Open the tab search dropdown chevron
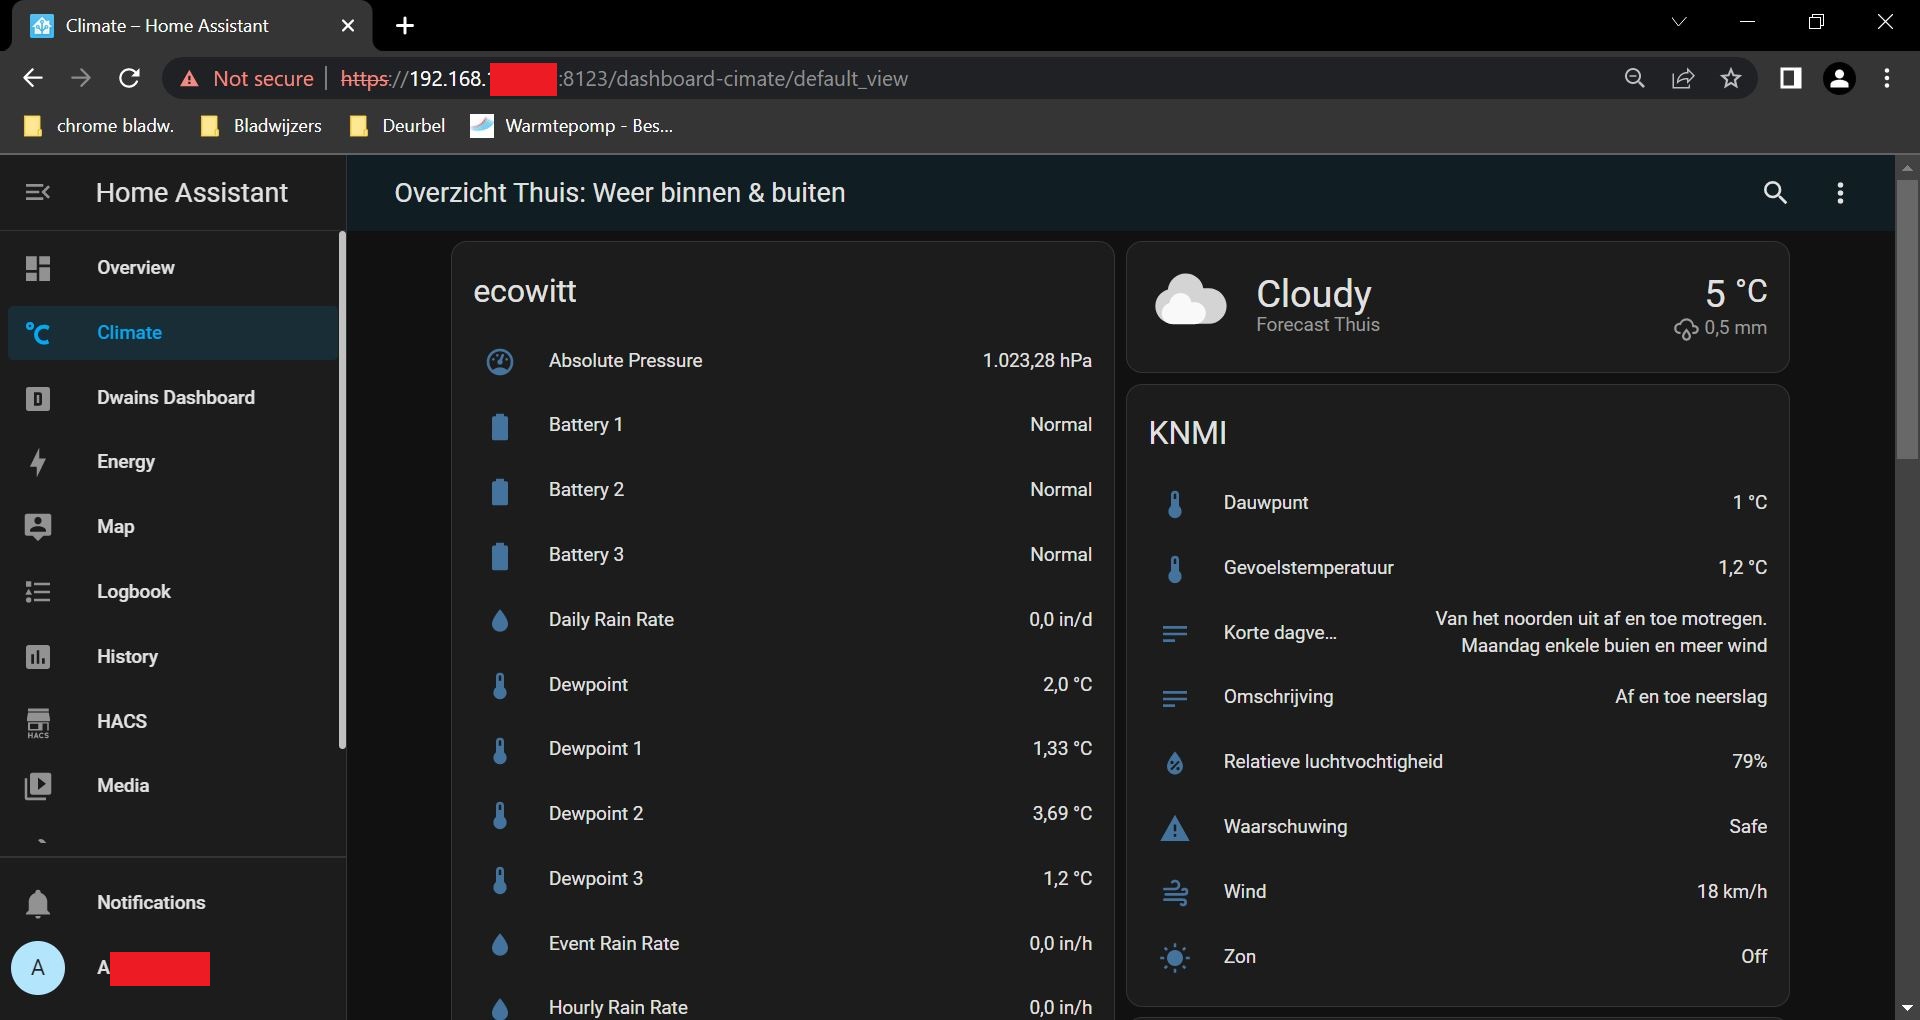1920x1020 pixels. tap(1679, 21)
